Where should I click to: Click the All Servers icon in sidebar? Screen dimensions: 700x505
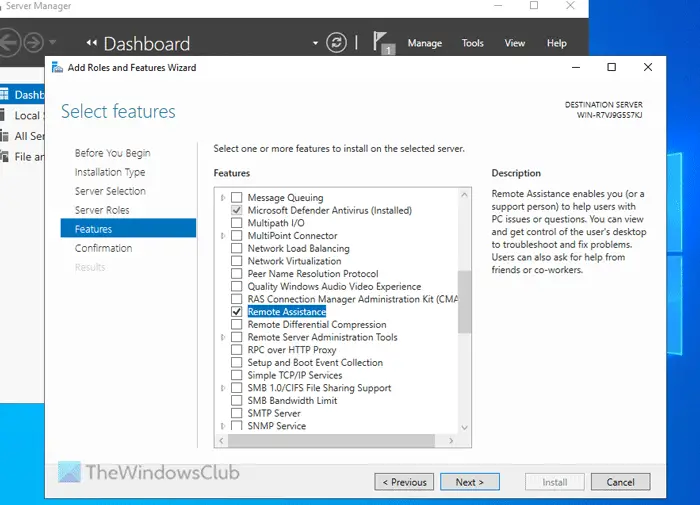(x=4, y=136)
